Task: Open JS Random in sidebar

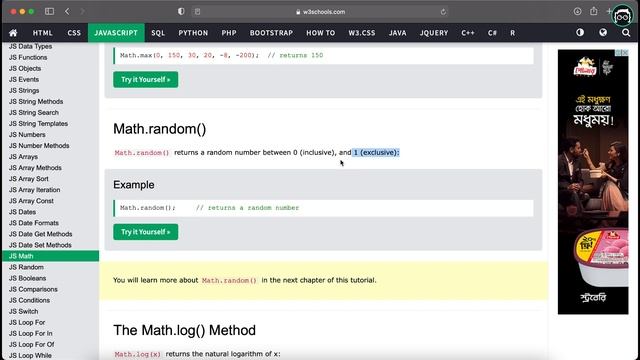Action: pyautogui.click(x=26, y=267)
